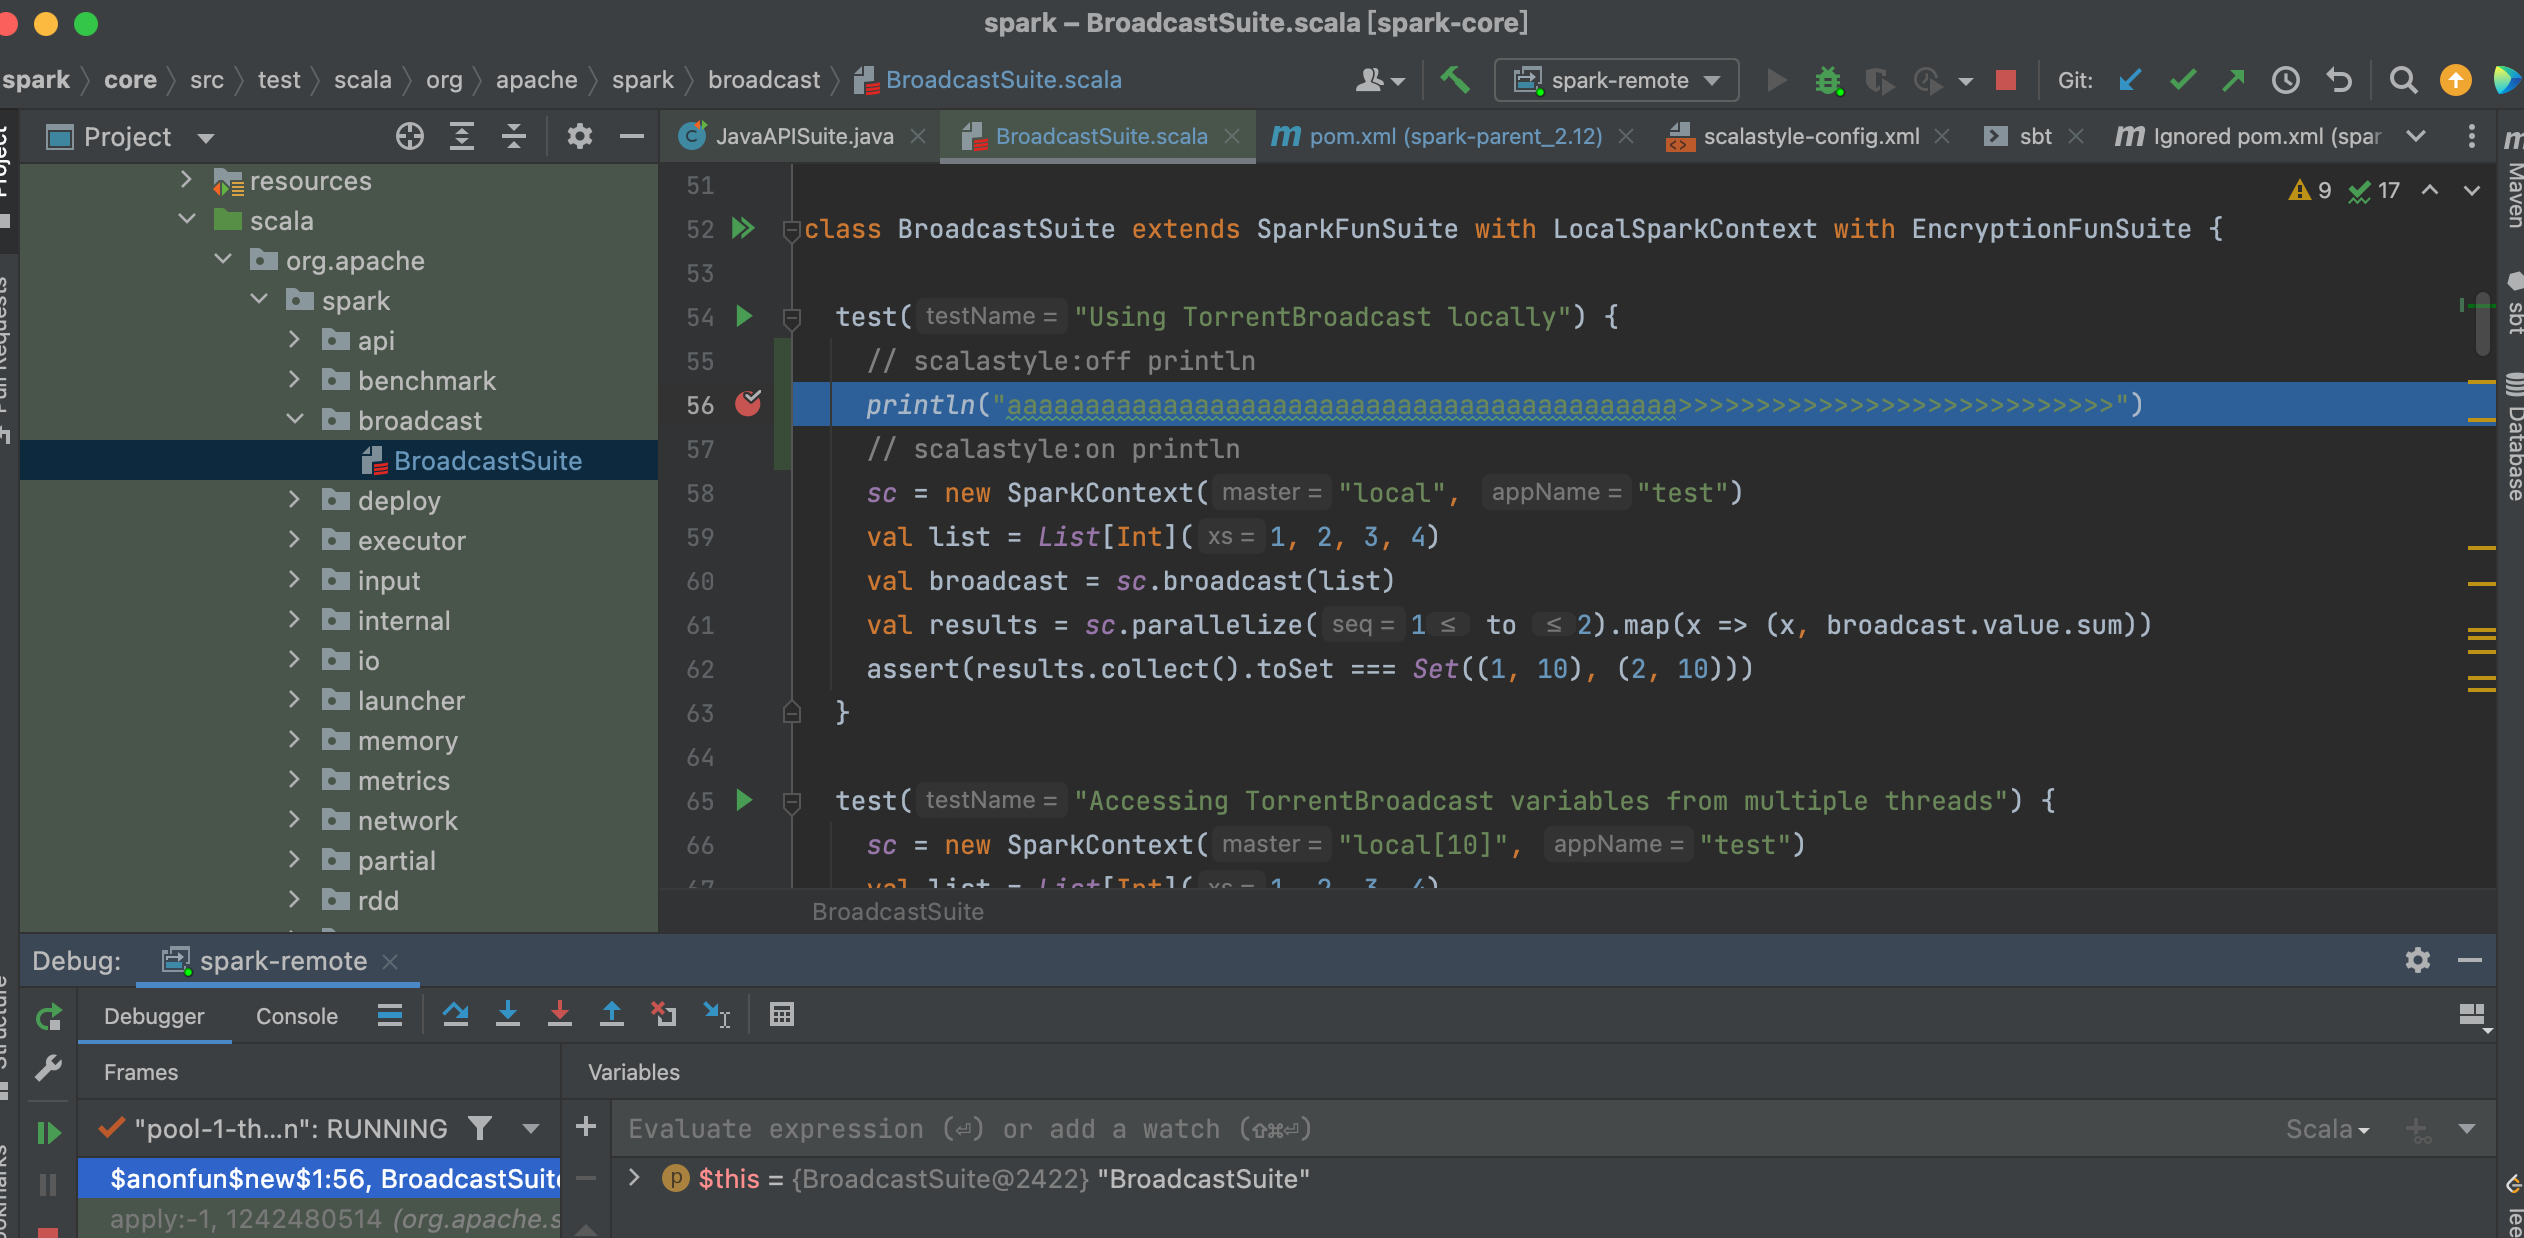Open Project panel settings gear

click(x=579, y=136)
